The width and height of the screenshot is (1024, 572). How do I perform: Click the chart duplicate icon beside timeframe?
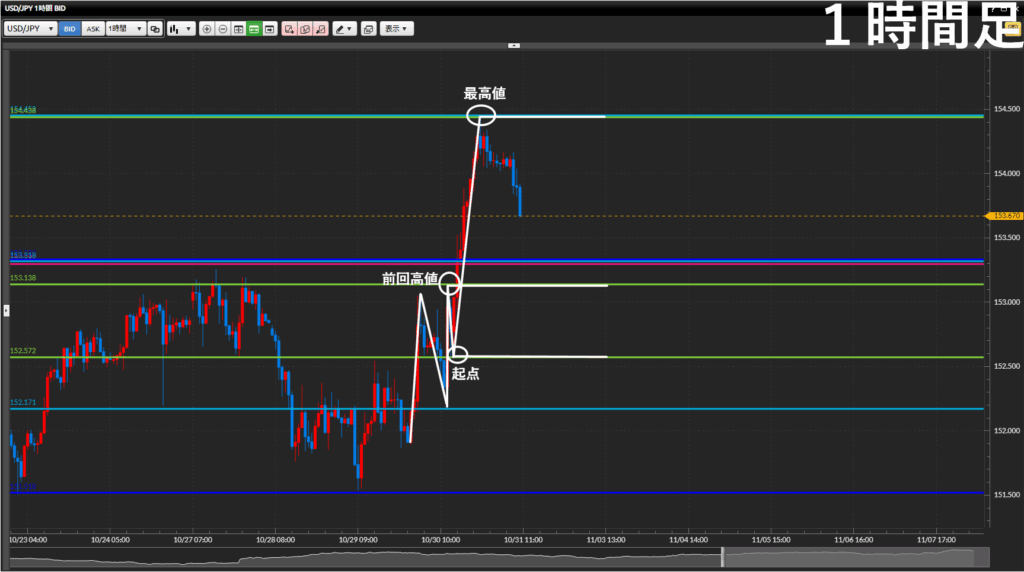[x=155, y=29]
